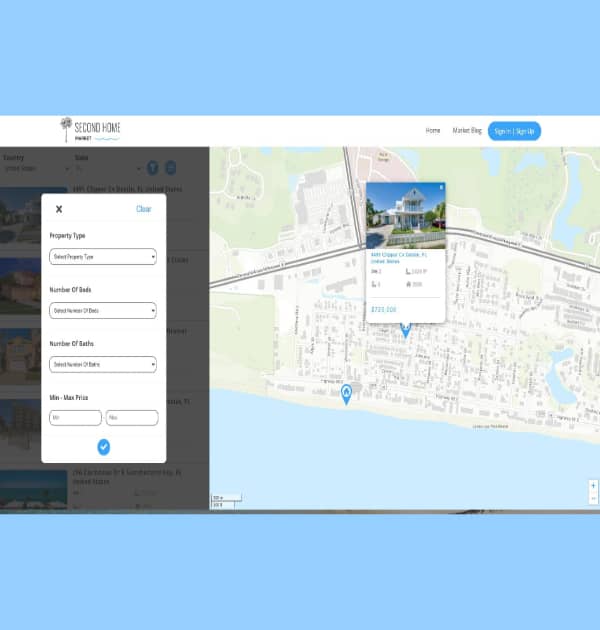Image resolution: width=600 pixels, height=630 pixels.
Task: Zoom in the map with plus button
Action: pos(594,485)
